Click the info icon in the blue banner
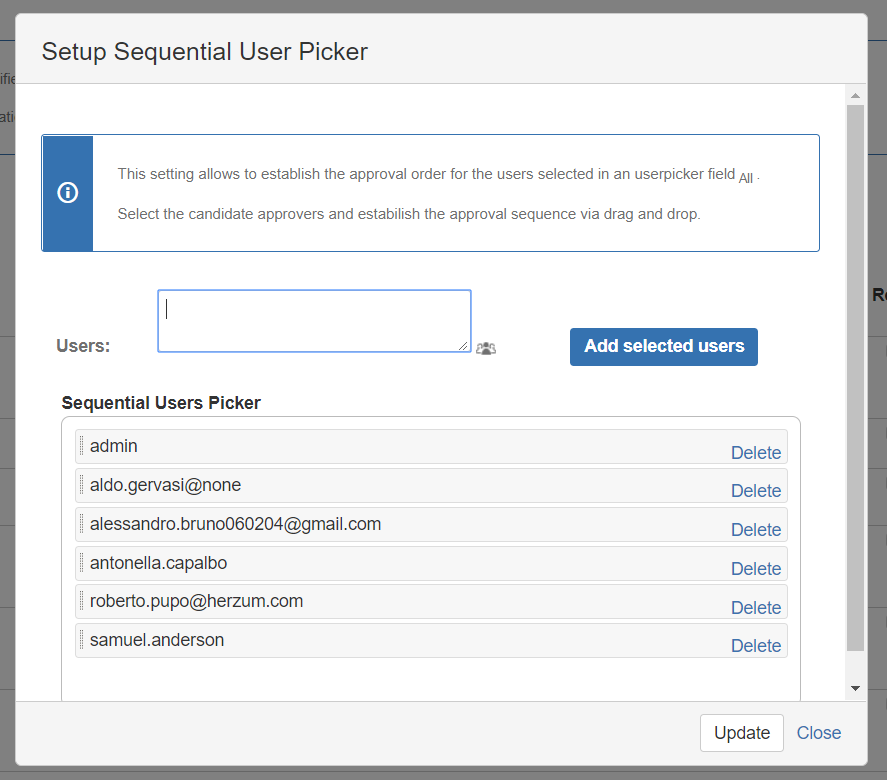This screenshot has height=780, width=887. click(68, 192)
